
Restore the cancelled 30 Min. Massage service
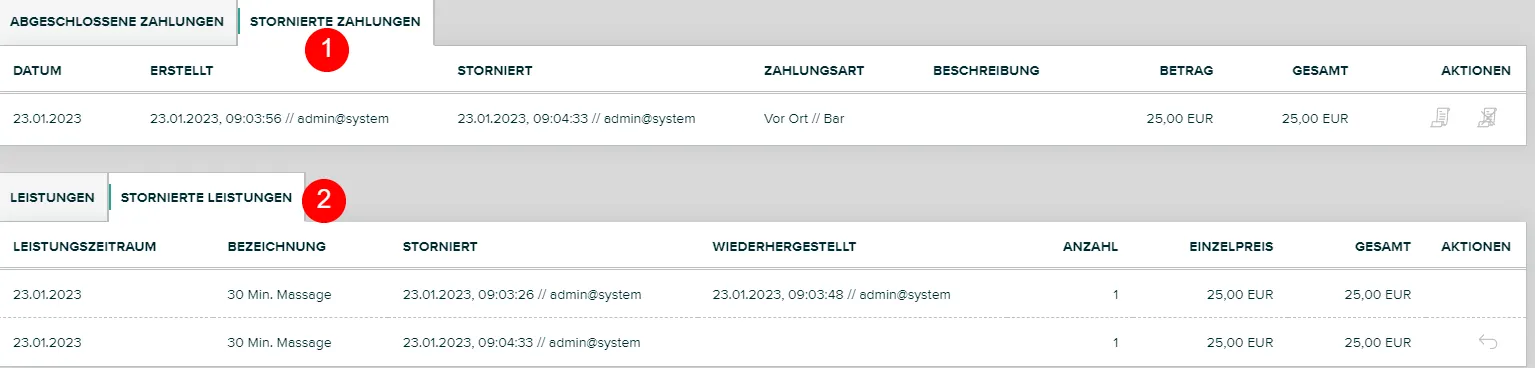click(x=1487, y=342)
